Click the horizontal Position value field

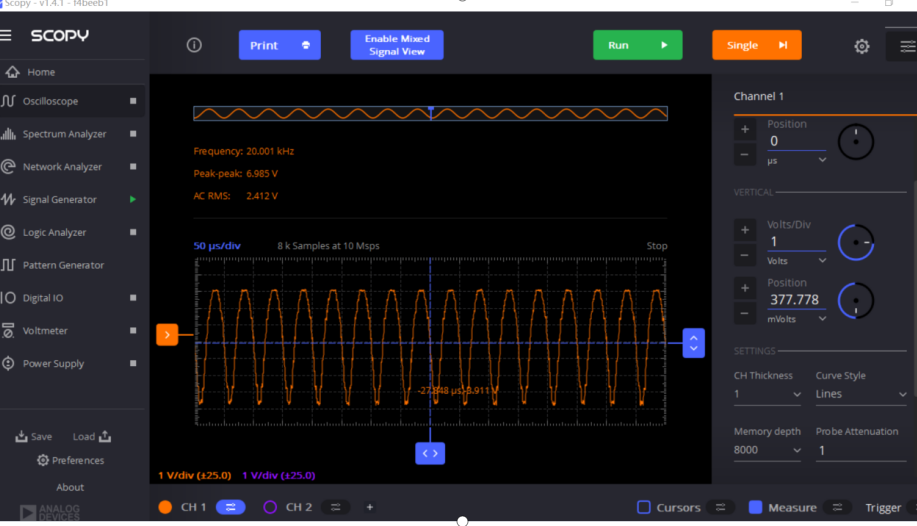pyautogui.click(x=797, y=141)
